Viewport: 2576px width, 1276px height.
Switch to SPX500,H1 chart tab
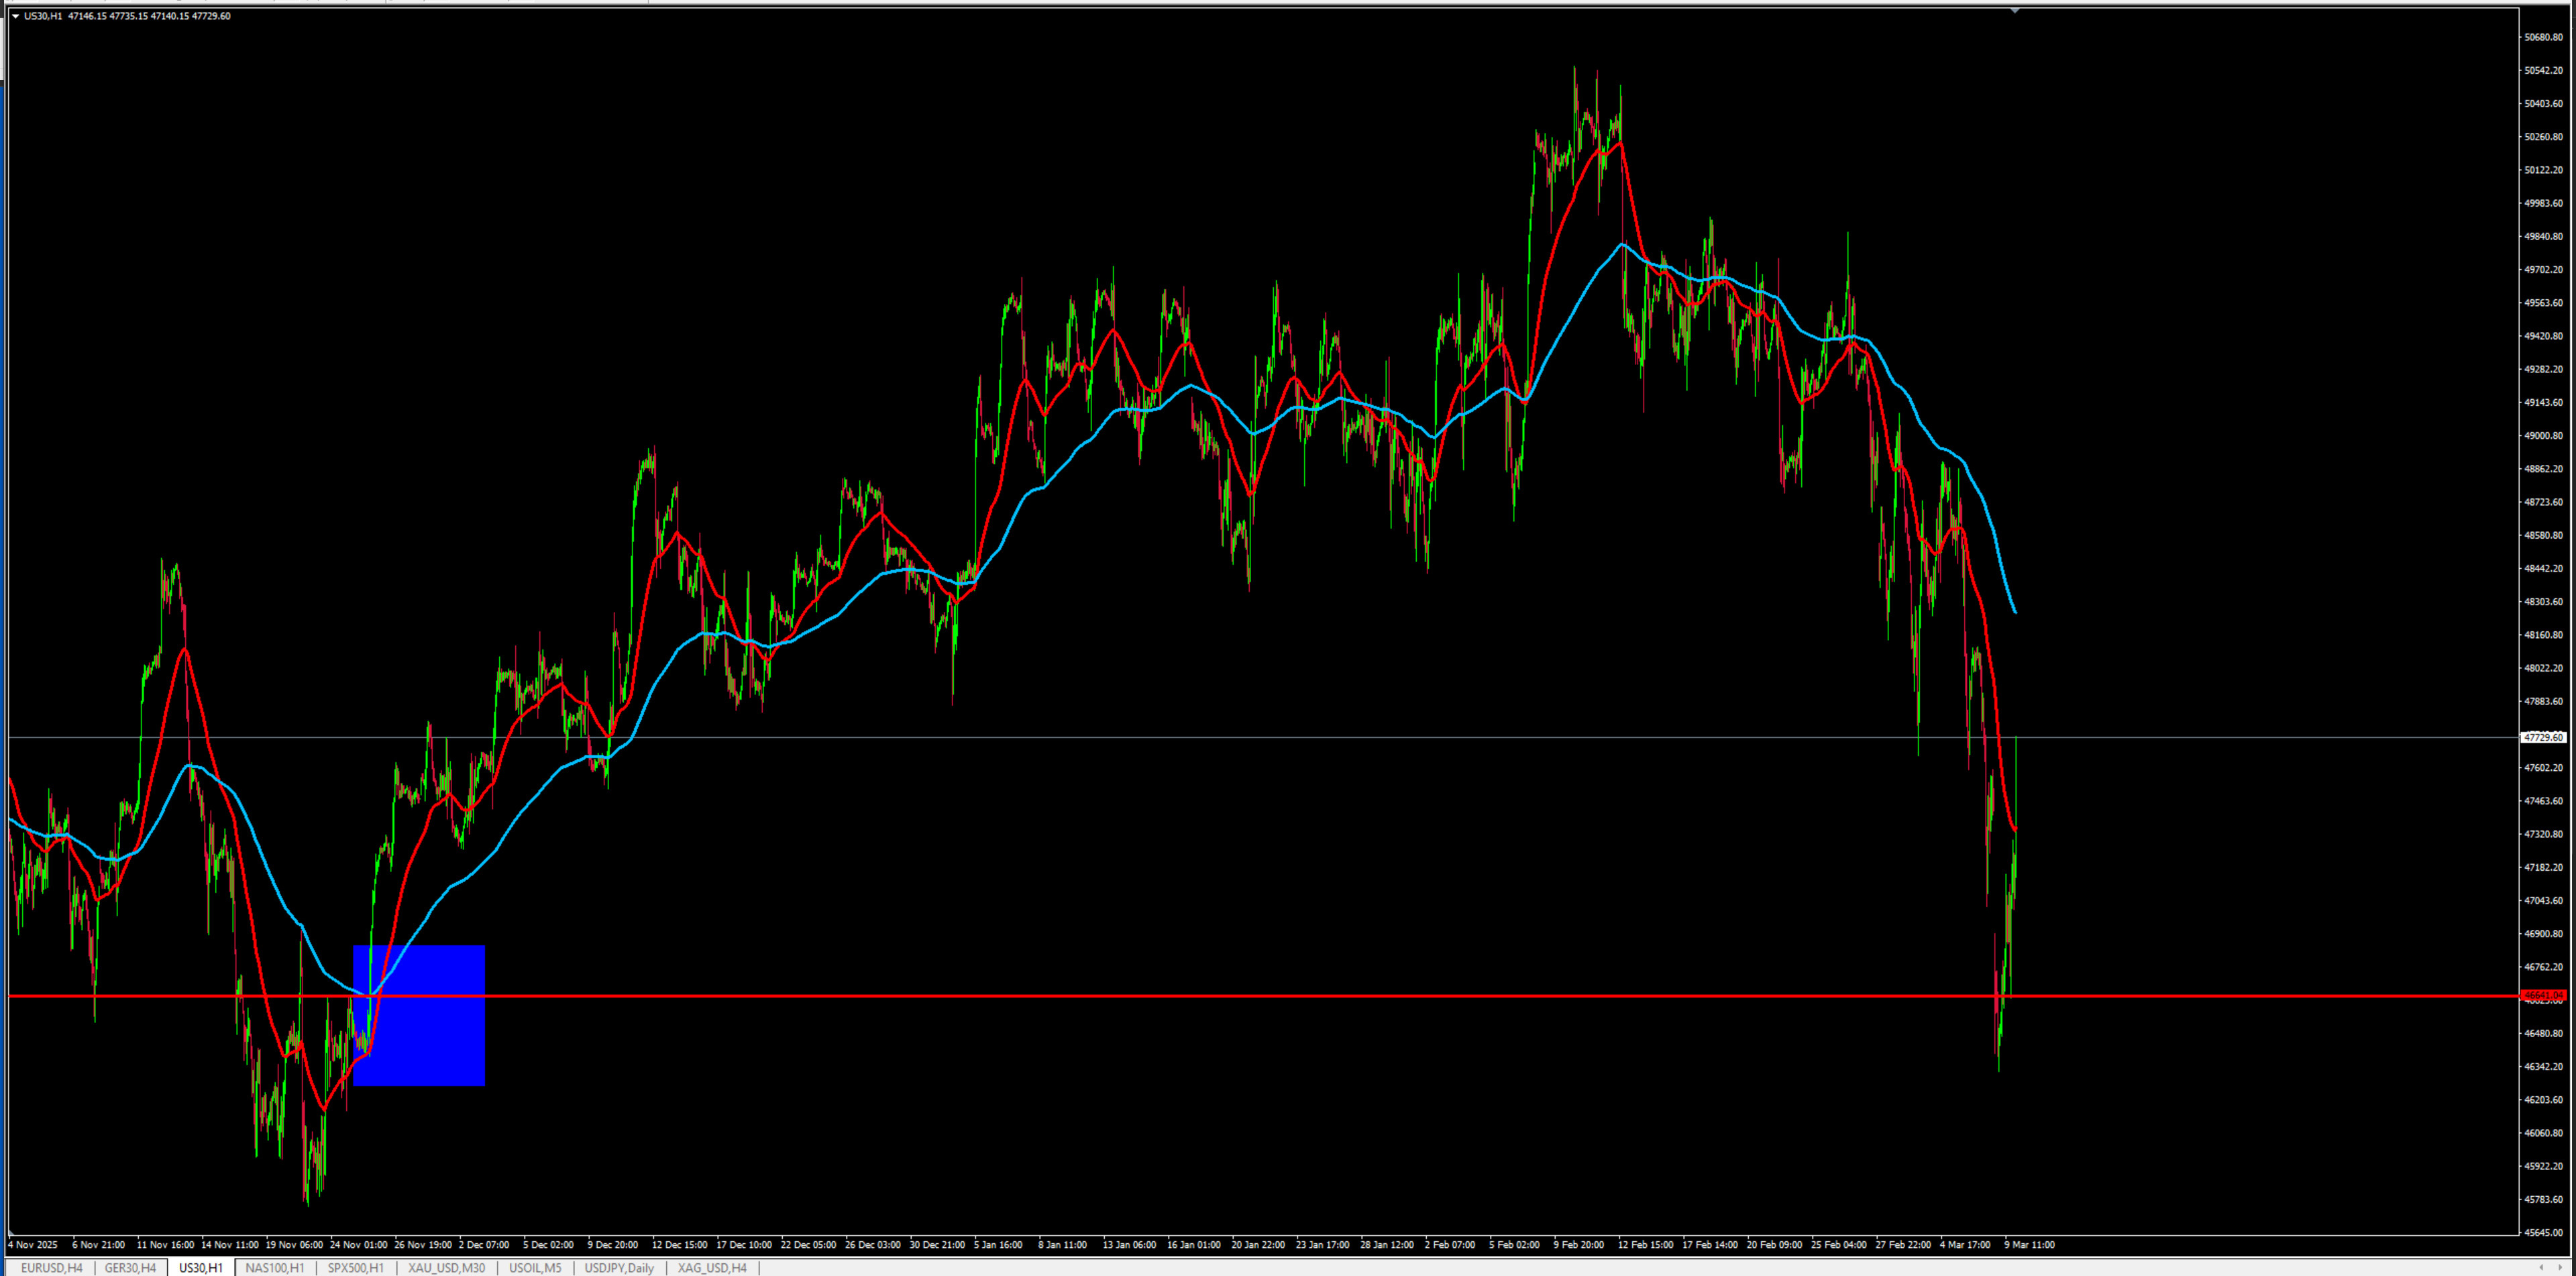click(x=355, y=1267)
